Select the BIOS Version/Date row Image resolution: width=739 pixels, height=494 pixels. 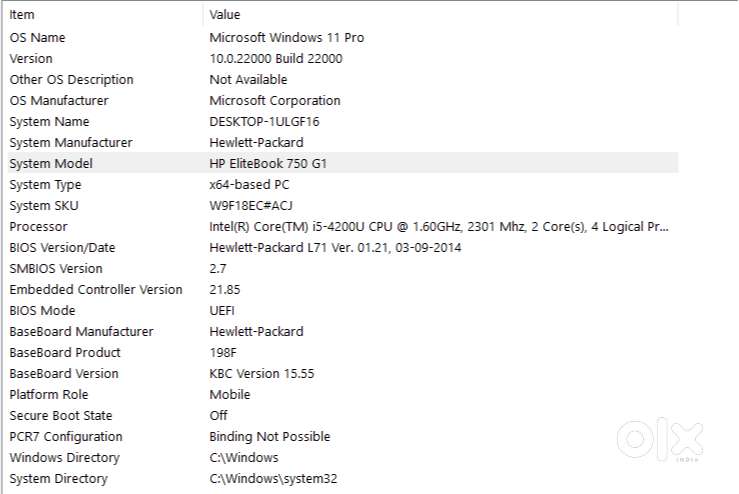(x=62, y=247)
